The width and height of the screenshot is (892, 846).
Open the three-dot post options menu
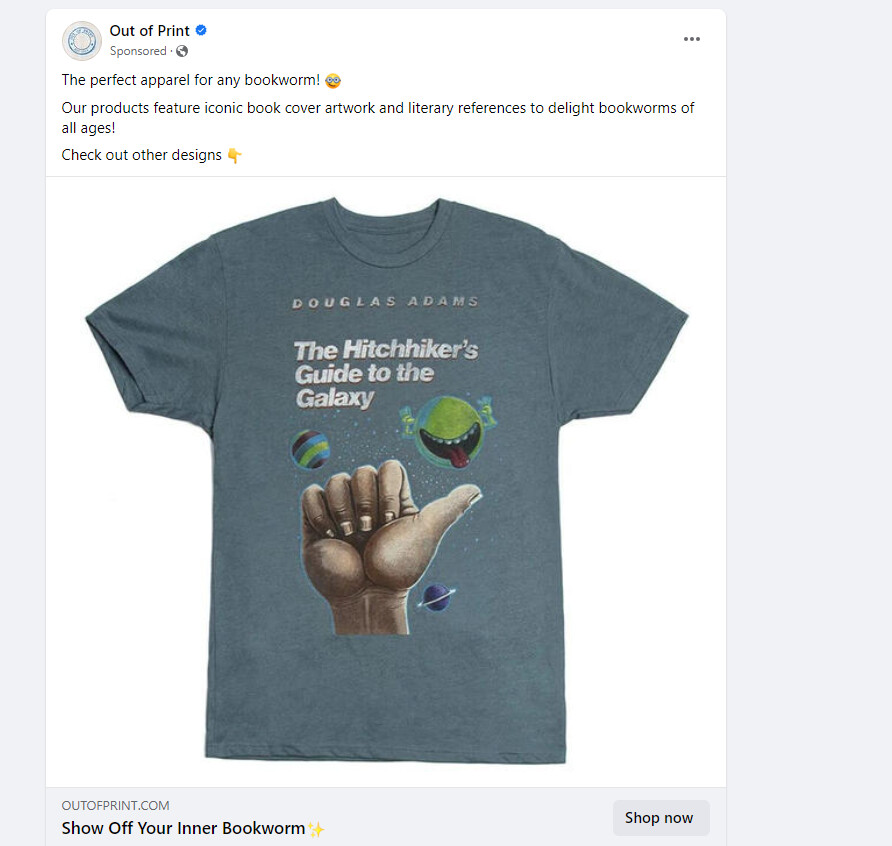(691, 39)
